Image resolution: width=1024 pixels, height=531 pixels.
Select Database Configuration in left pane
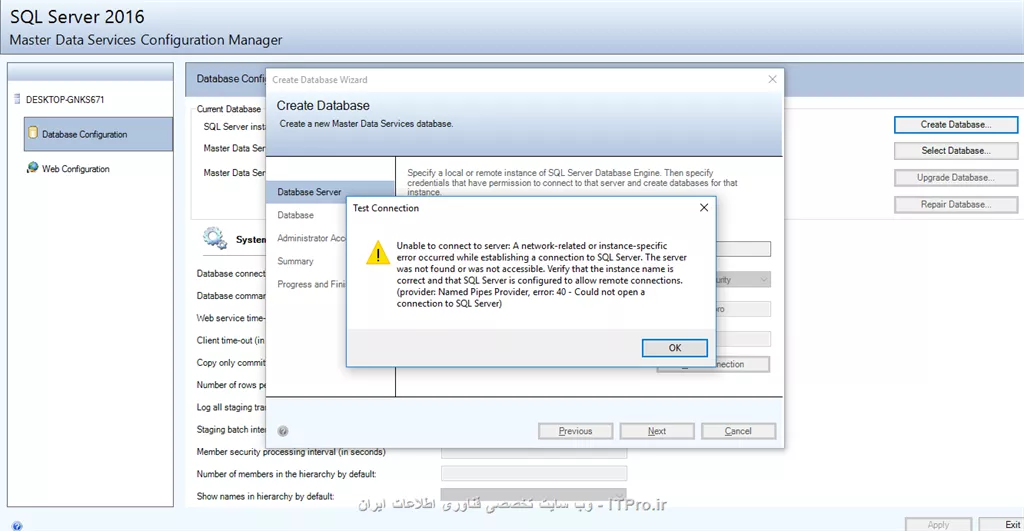coord(99,134)
